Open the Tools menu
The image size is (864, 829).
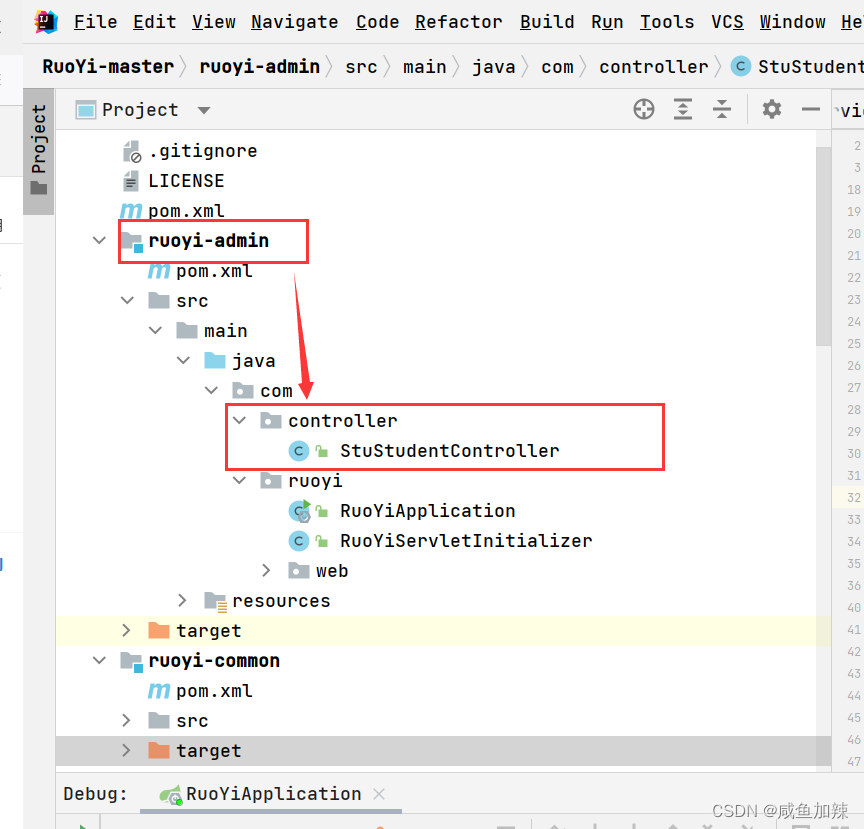667,22
